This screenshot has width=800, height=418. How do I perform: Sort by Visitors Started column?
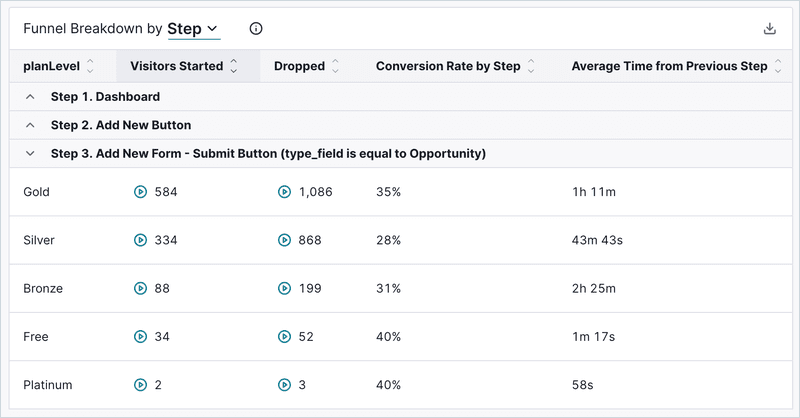tap(234, 67)
